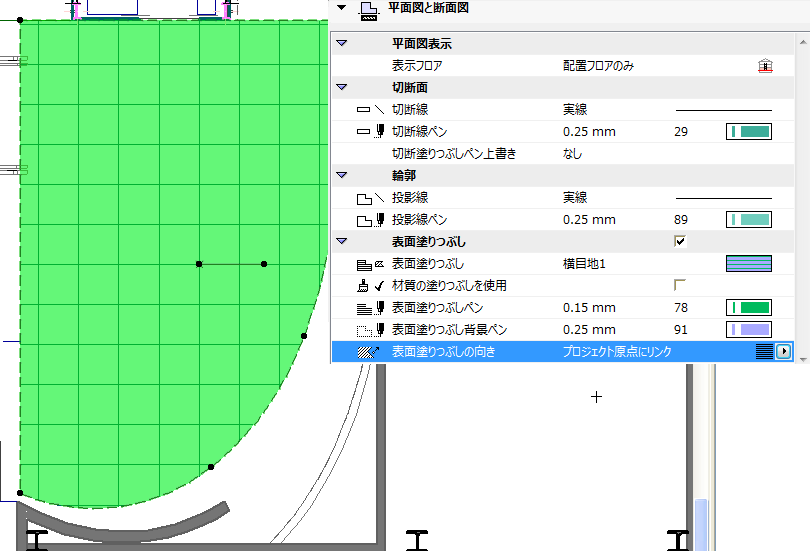This screenshot has height=551, width=810.
Task: Click the 表面塗りつぶしペン pen number 78
Action: [x=681, y=307]
